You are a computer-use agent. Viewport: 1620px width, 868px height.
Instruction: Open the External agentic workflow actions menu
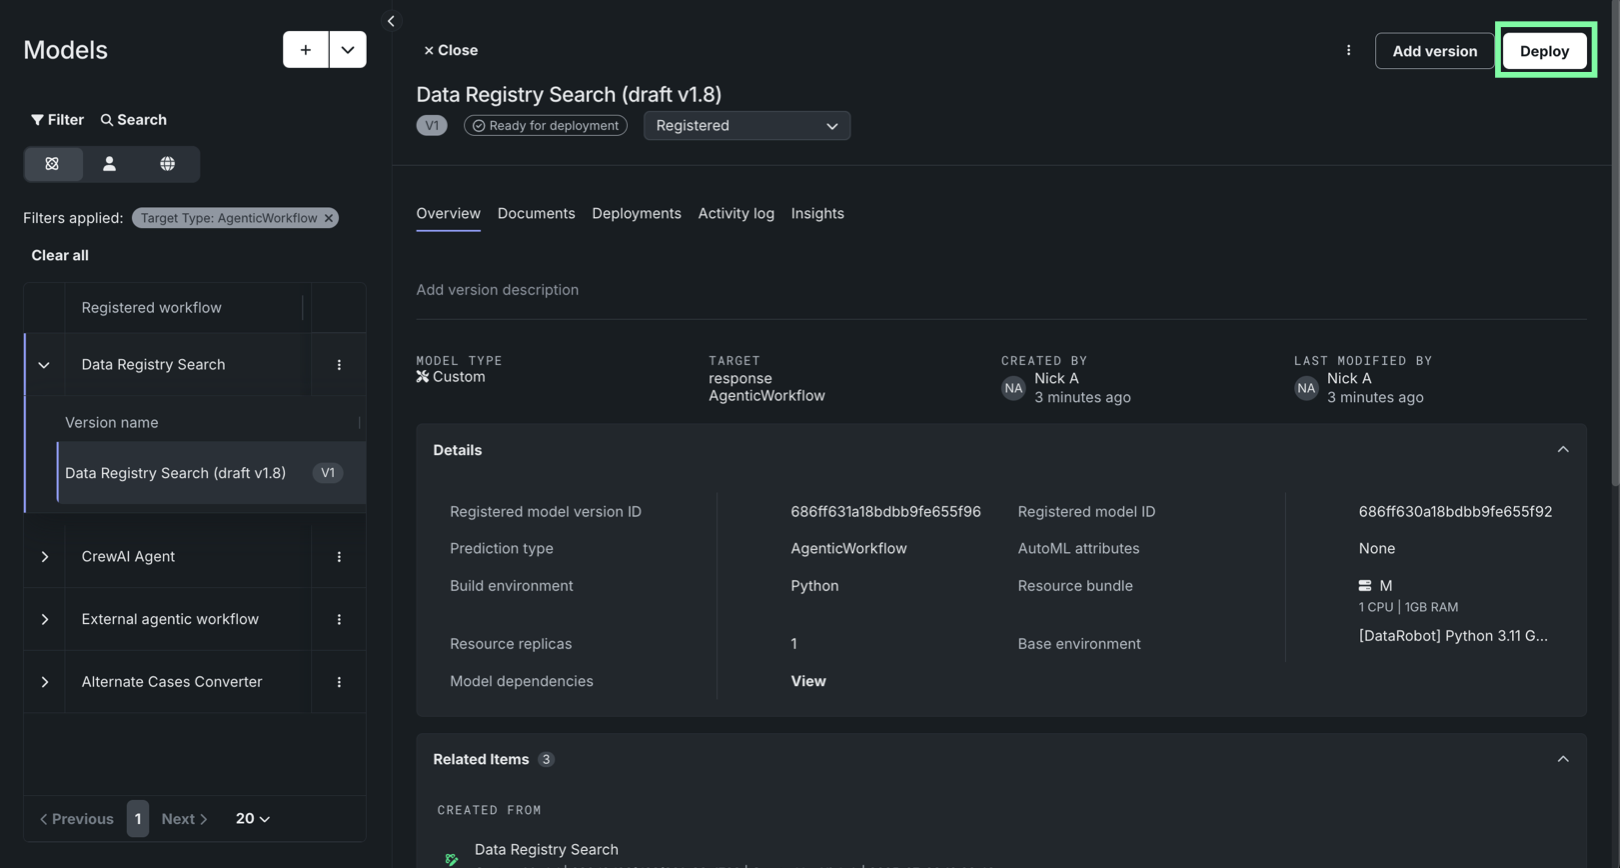(339, 620)
